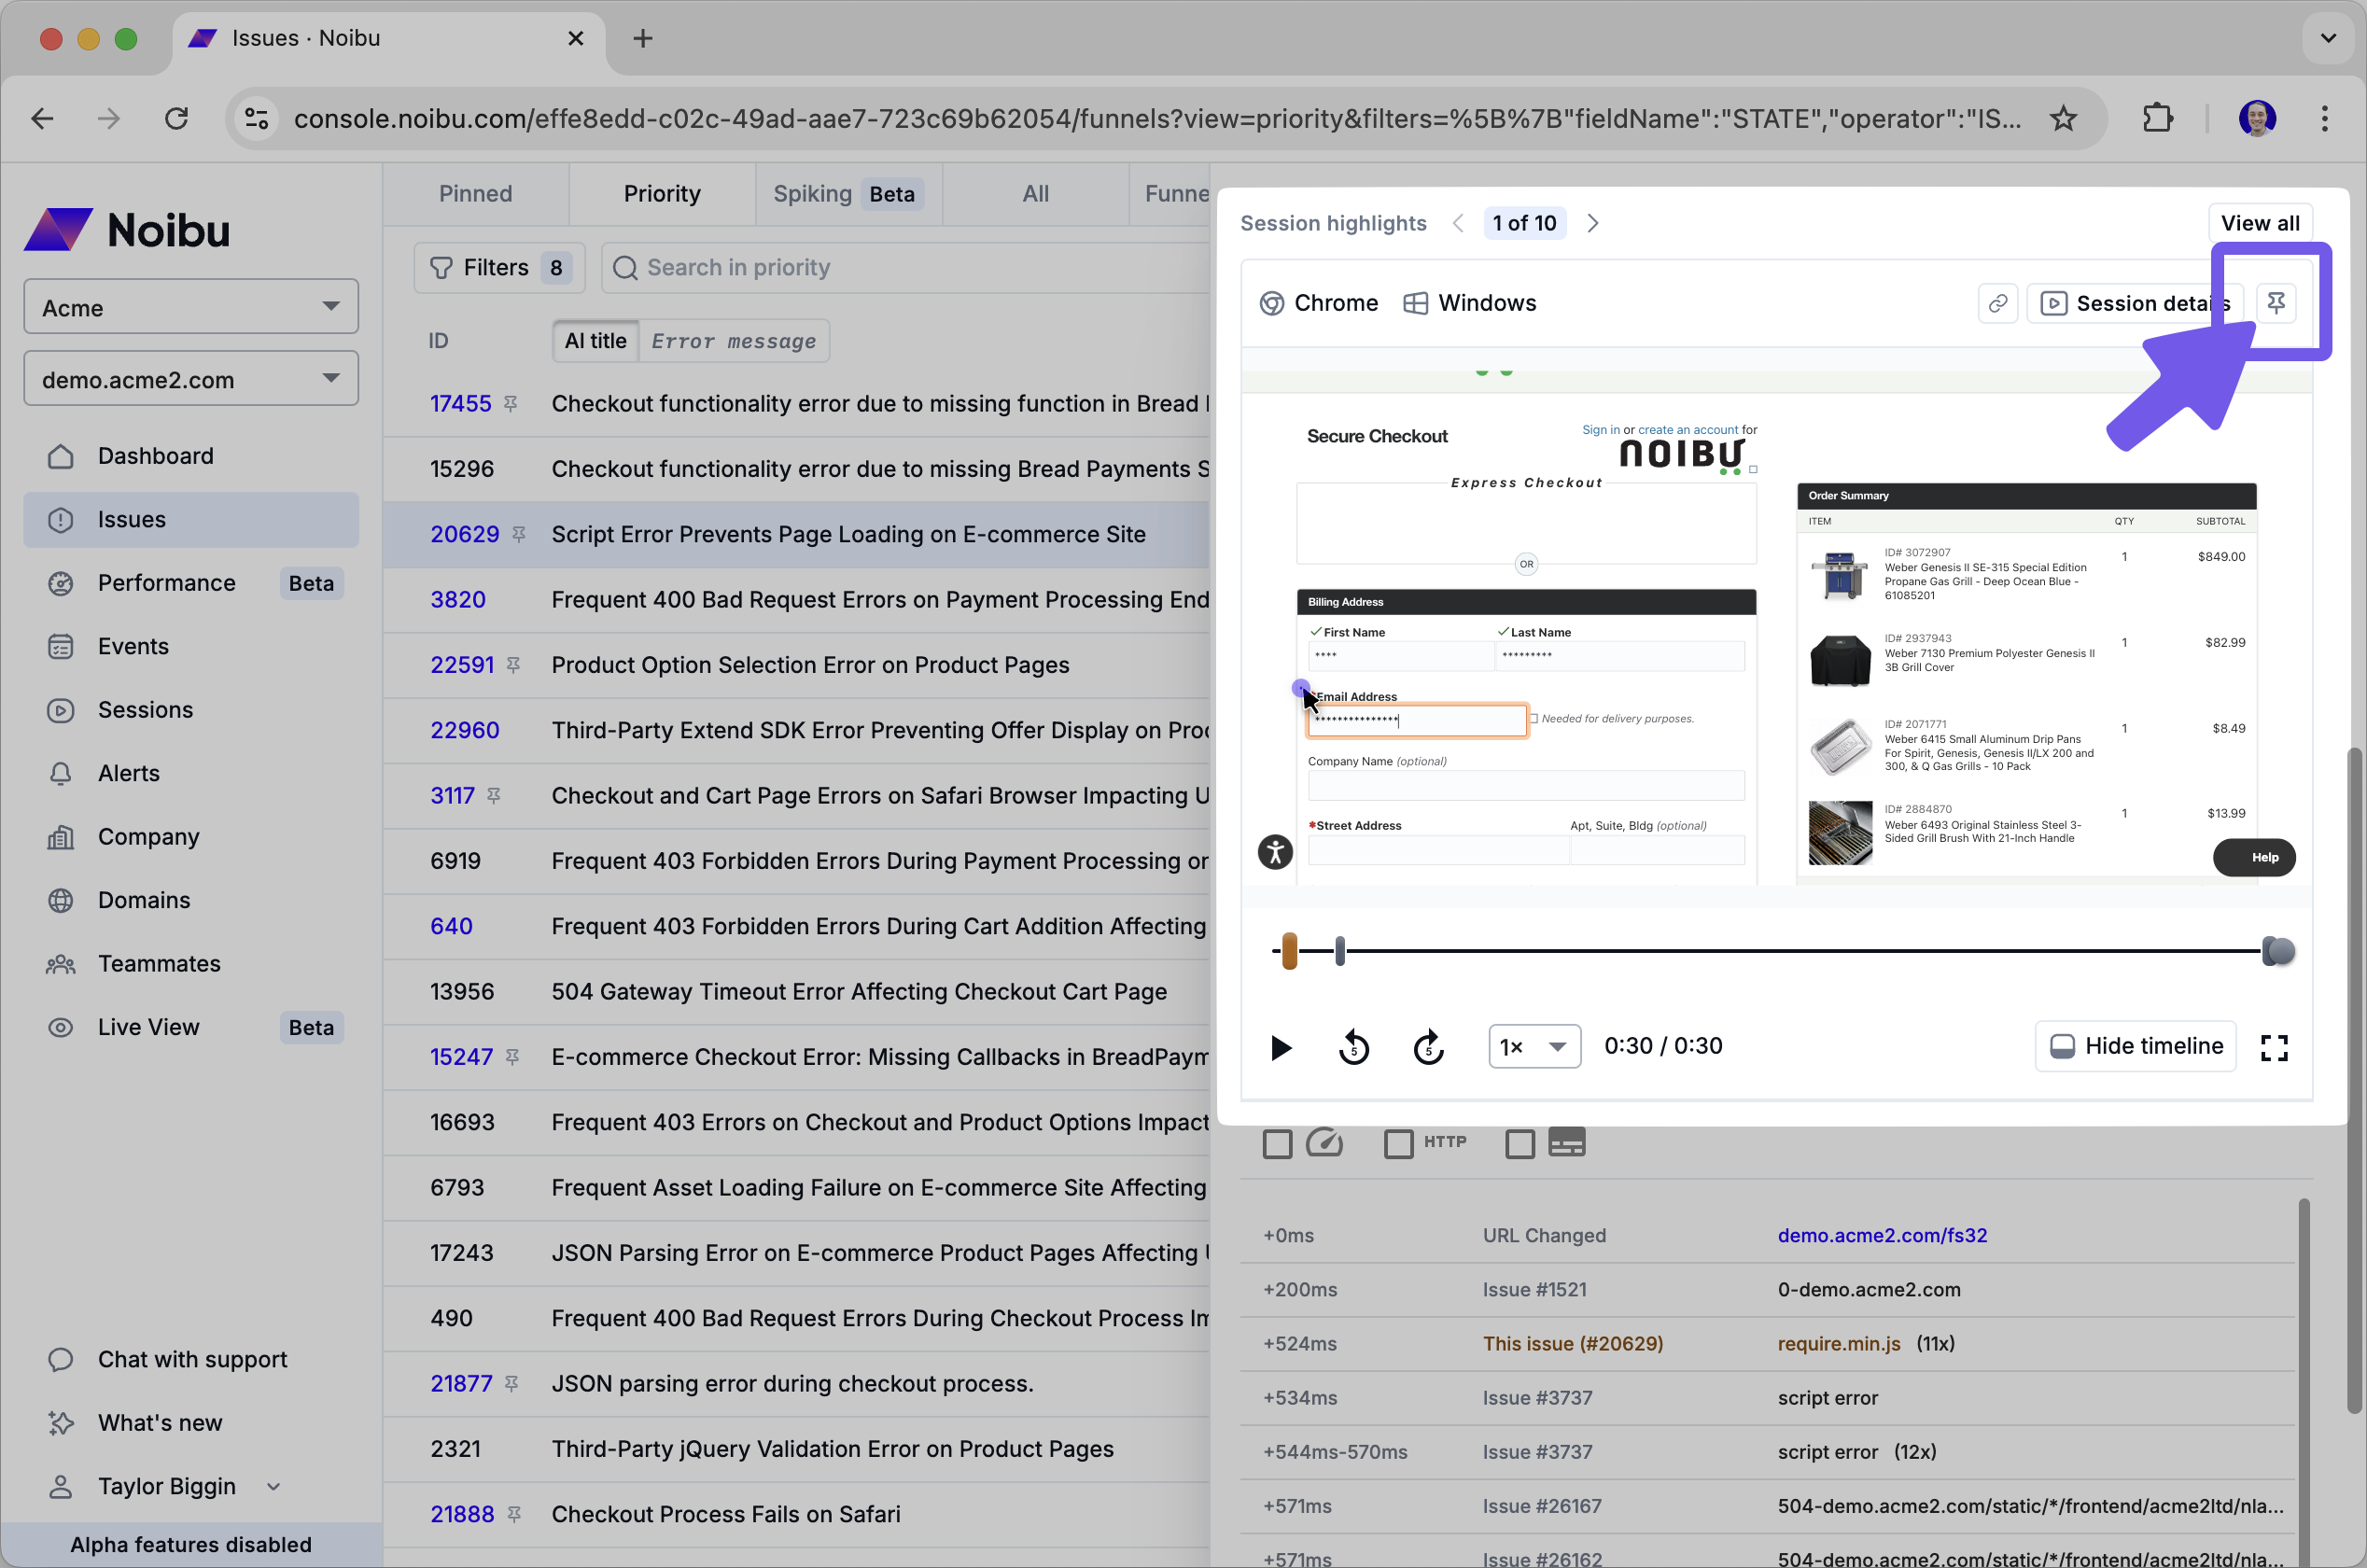Copy session link with the chain icon
The image size is (2367, 1568).
pyautogui.click(x=1997, y=303)
